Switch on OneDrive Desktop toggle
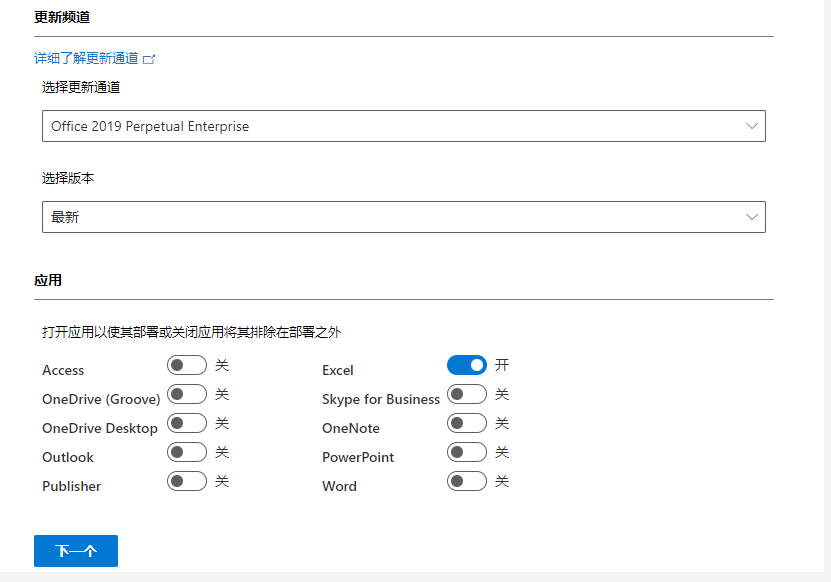The image size is (831, 582). 187,423
